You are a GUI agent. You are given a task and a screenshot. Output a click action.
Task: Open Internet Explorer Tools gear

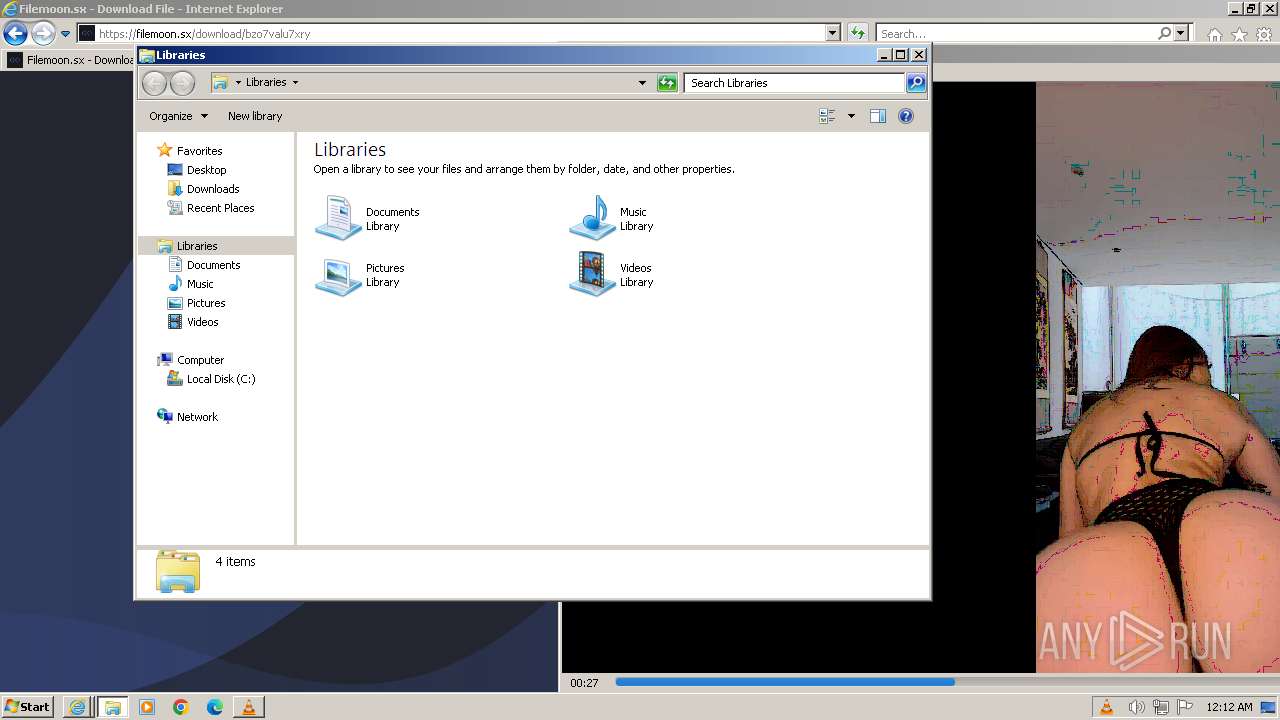pos(1264,34)
